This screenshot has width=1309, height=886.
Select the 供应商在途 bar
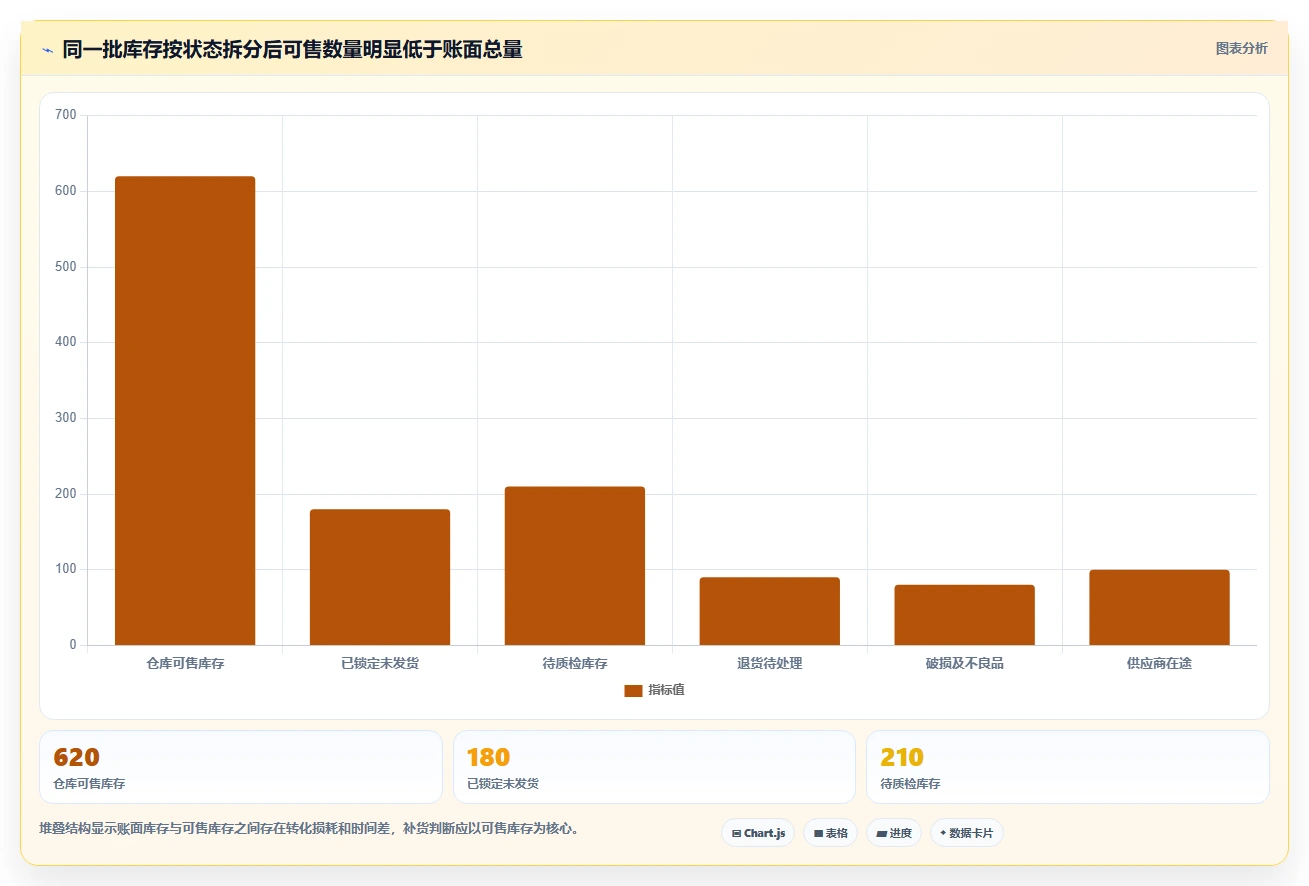(x=1159, y=607)
